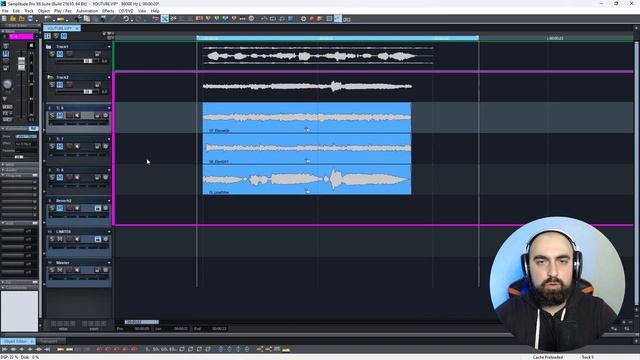Open the Effects menu
This screenshot has width=640, height=360.
(x=108, y=11)
